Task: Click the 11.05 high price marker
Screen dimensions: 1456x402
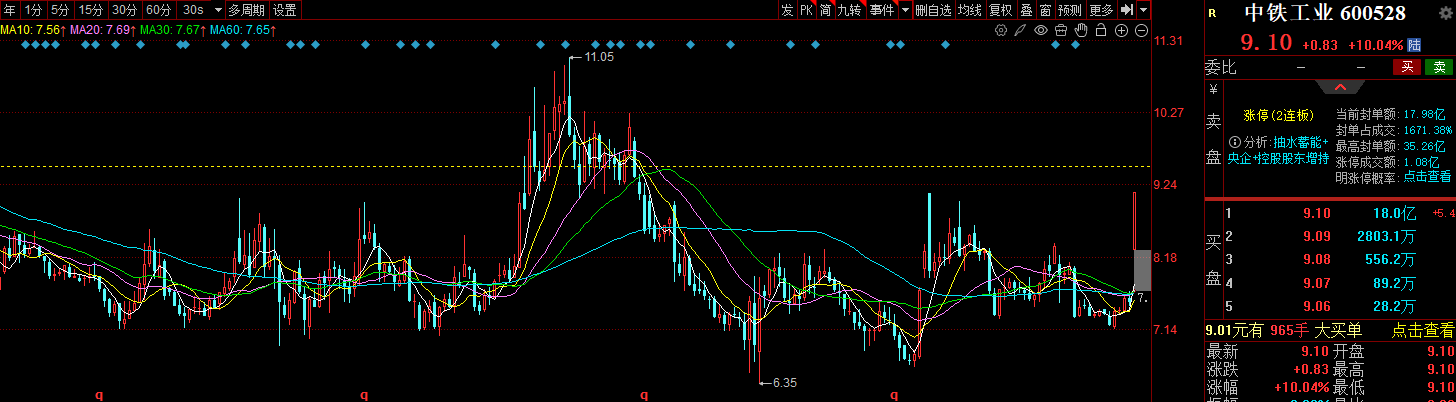Action: click(x=598, y=57)
